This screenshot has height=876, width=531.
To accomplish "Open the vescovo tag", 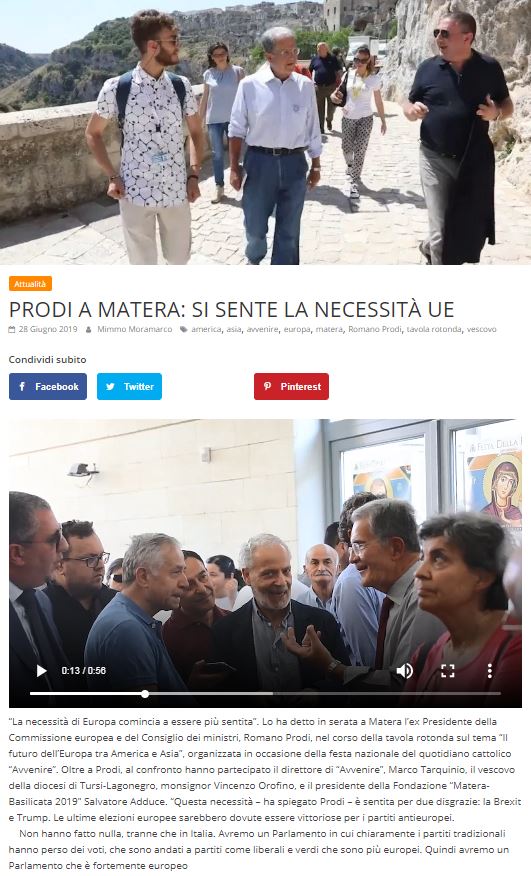I will click(x=481, y=329).
